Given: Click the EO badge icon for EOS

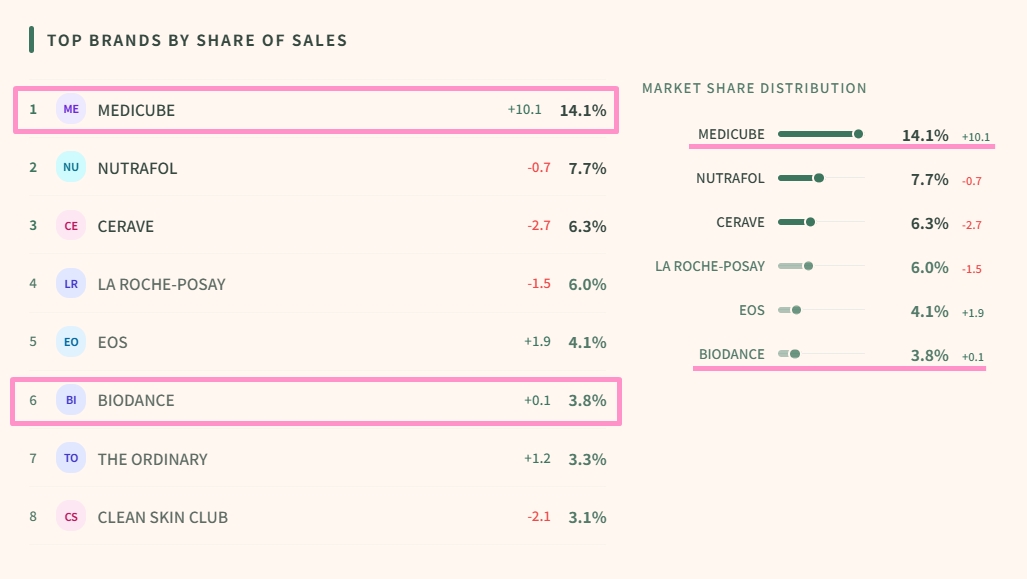Looking at the screenshot, I should pos(71,342).
